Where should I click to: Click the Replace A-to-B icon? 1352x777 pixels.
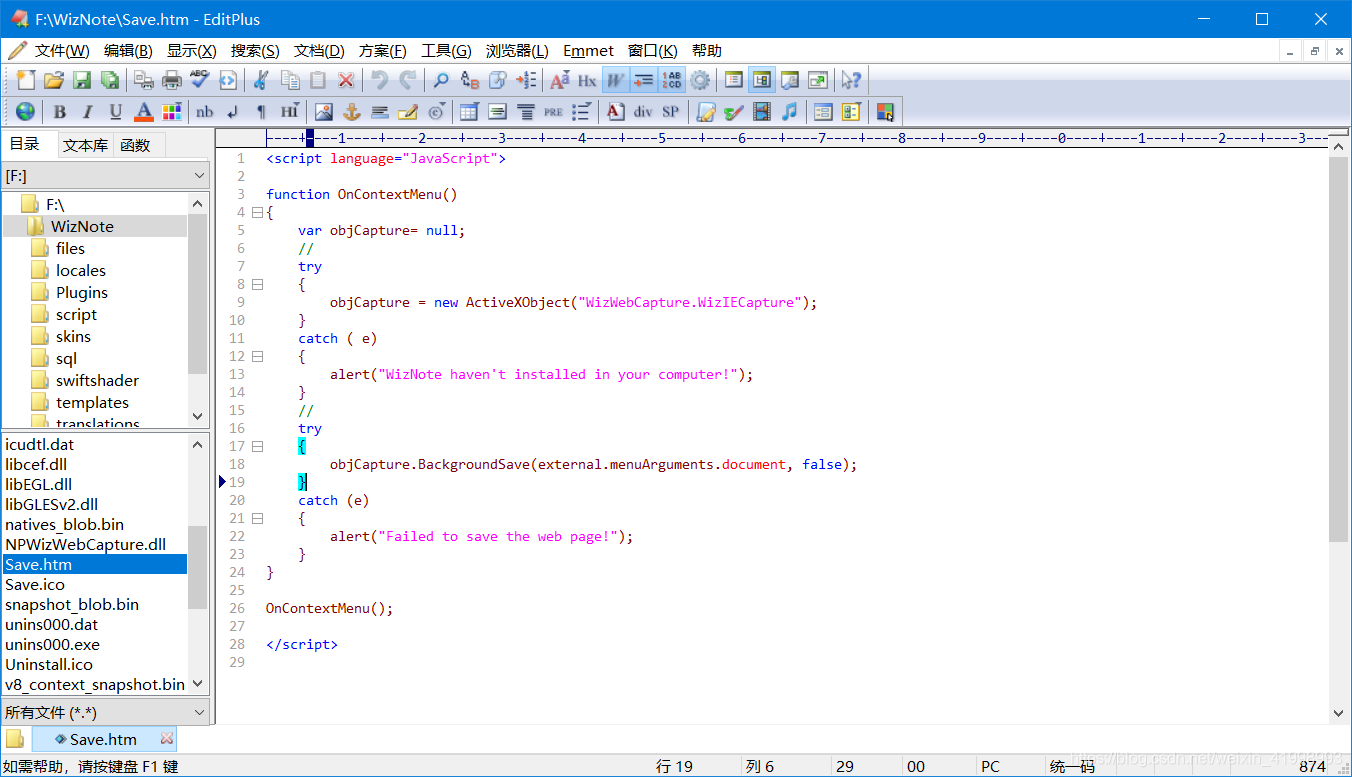[x=469, y=81]
